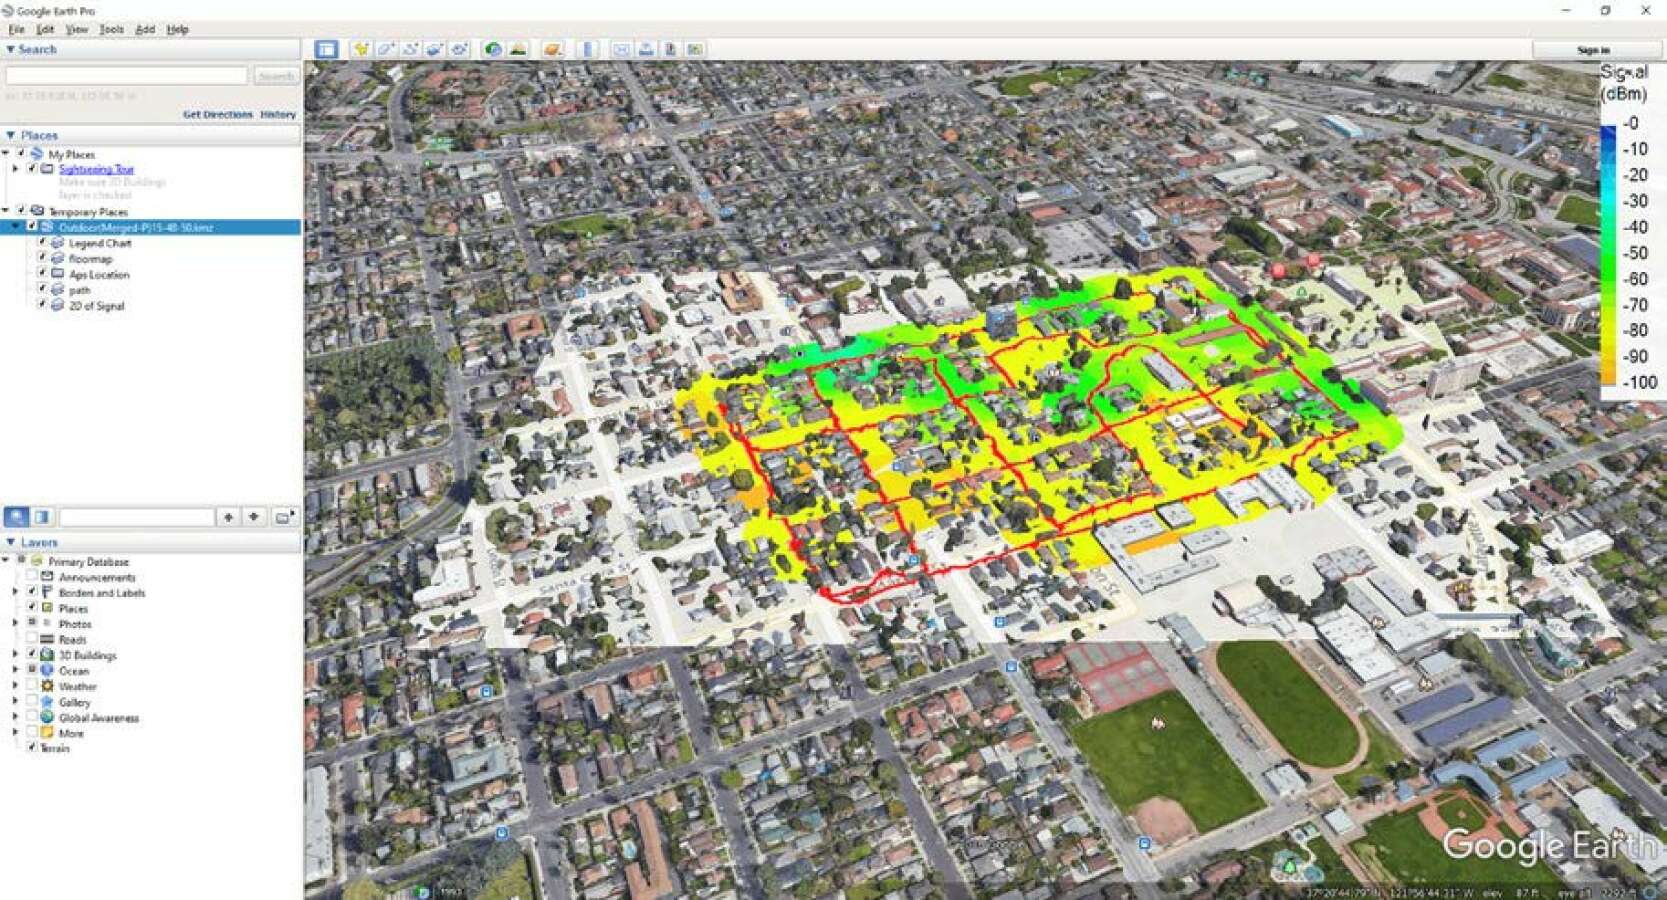Click the search places magnifier button

17,517
